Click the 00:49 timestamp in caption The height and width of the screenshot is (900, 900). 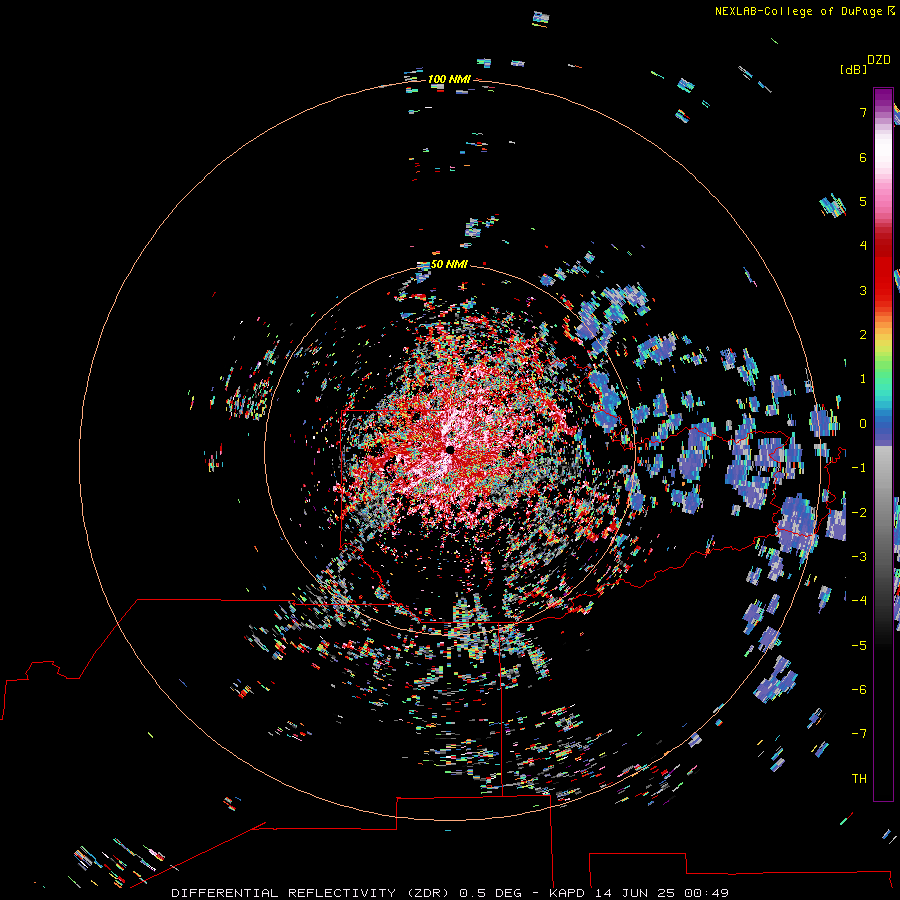(x=706, y=893)
